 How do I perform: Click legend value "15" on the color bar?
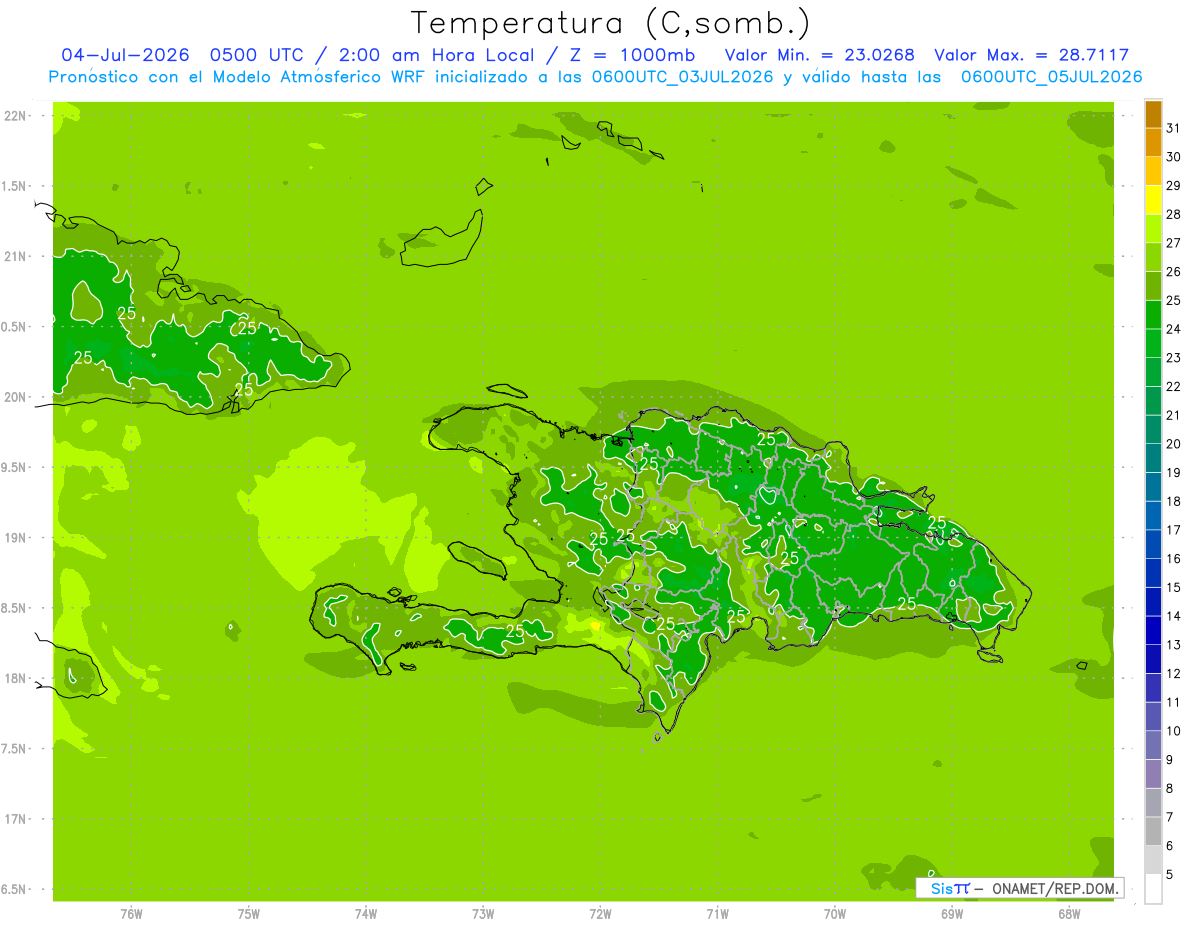(x=1174, y=587)
